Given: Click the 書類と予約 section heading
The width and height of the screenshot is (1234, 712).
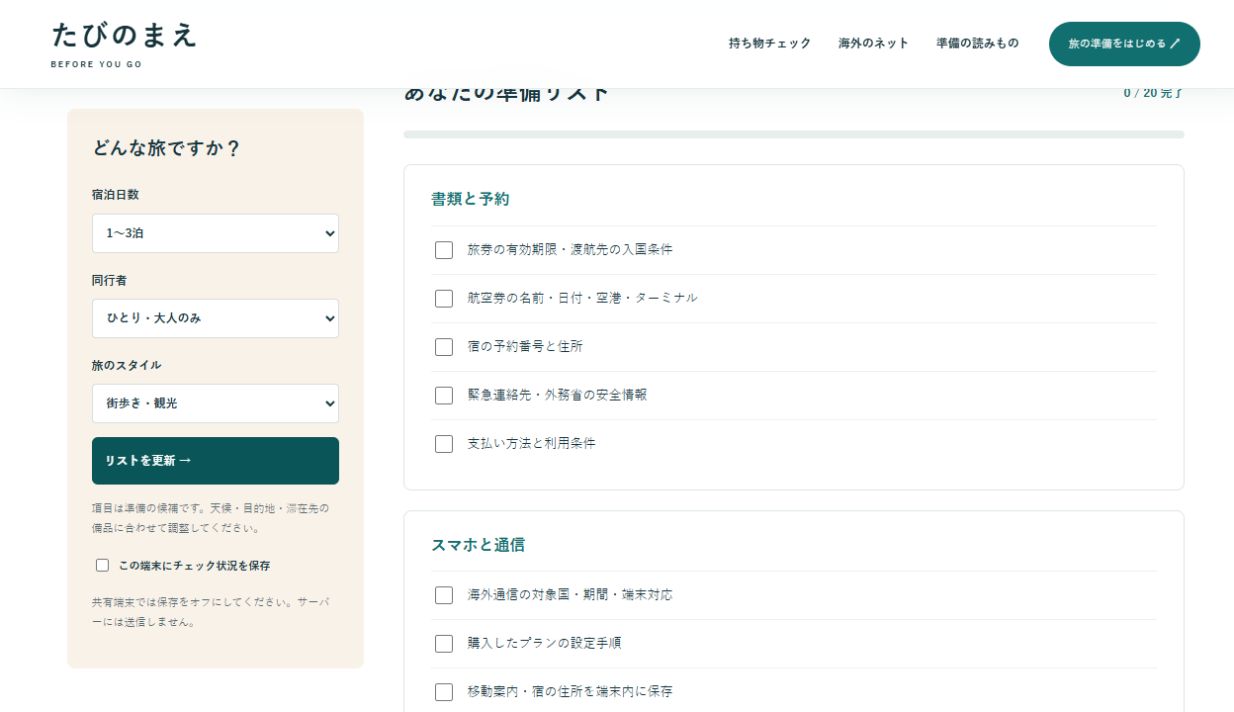Looking at the screenshot, I should tap(470, 199).
